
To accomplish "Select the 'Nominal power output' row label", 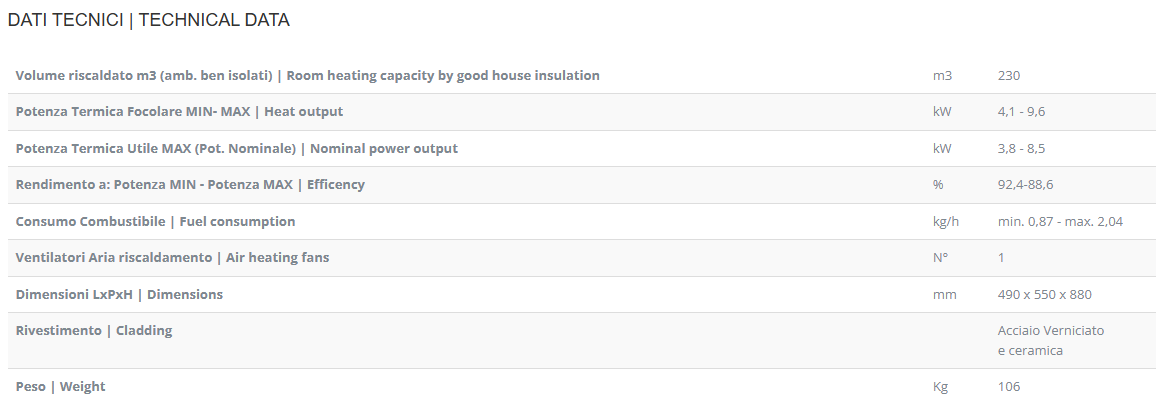I will pyautogui.click(x=236, y=149).
